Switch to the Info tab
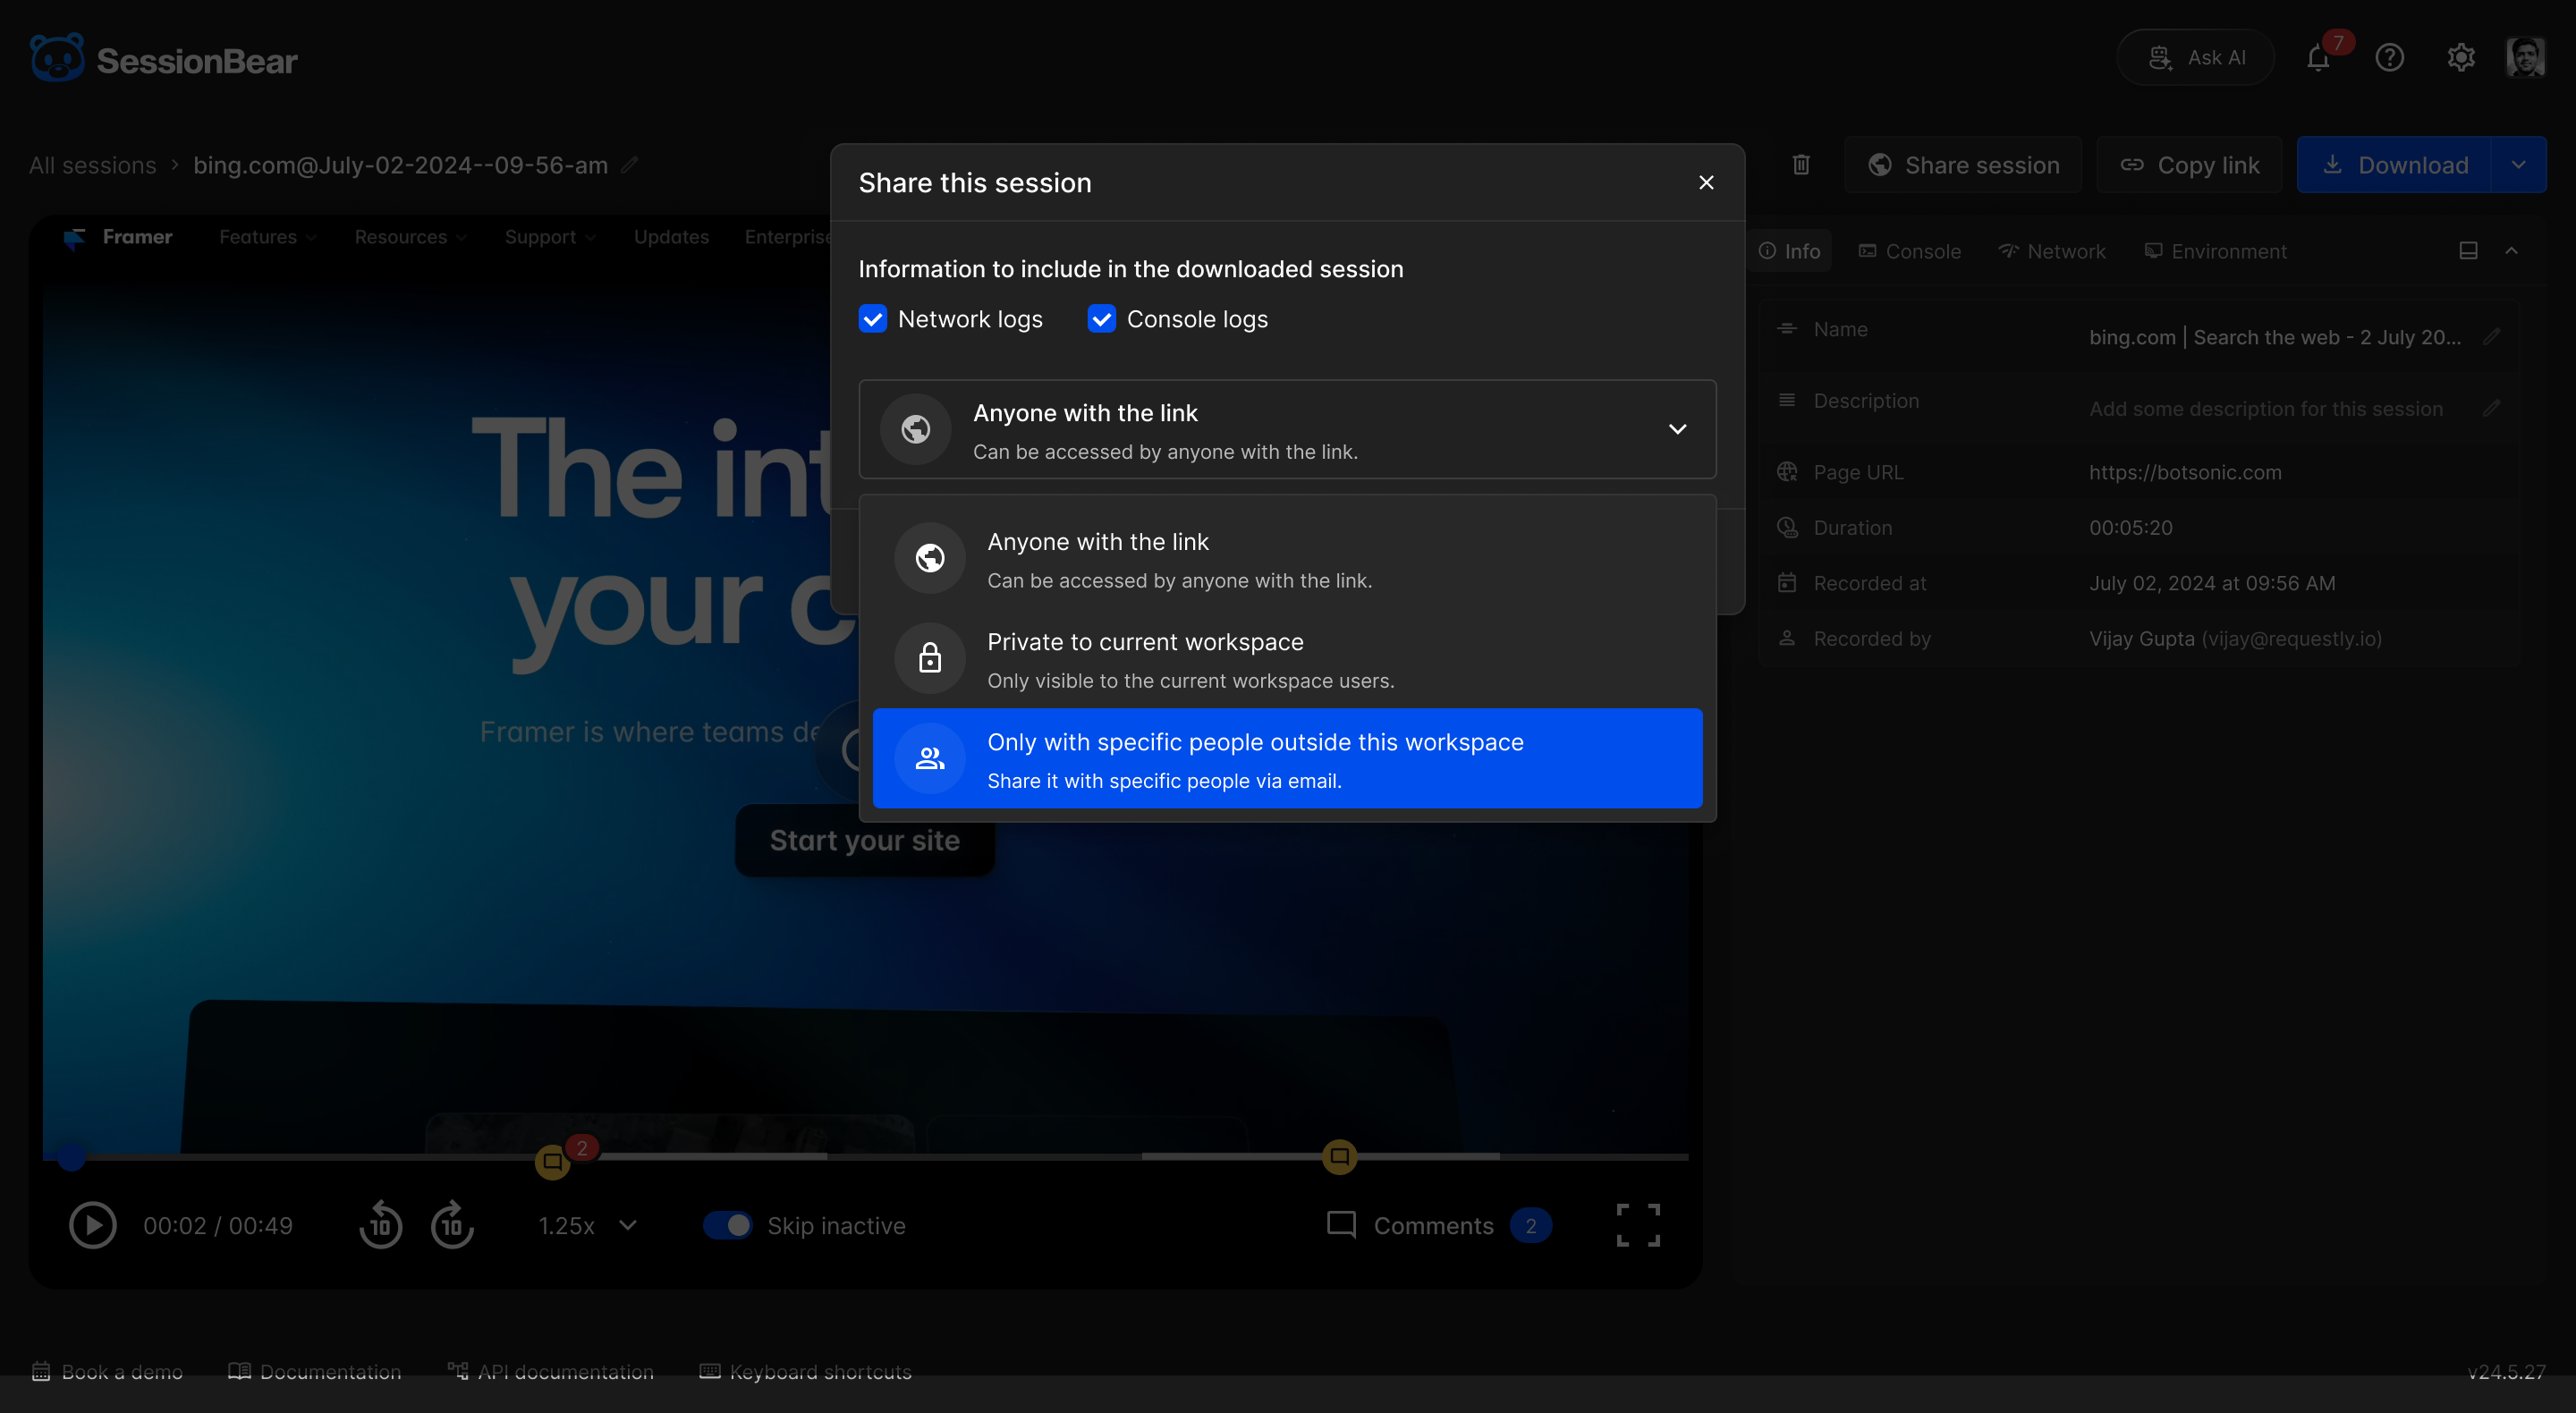 click(x=1789, y=251)
